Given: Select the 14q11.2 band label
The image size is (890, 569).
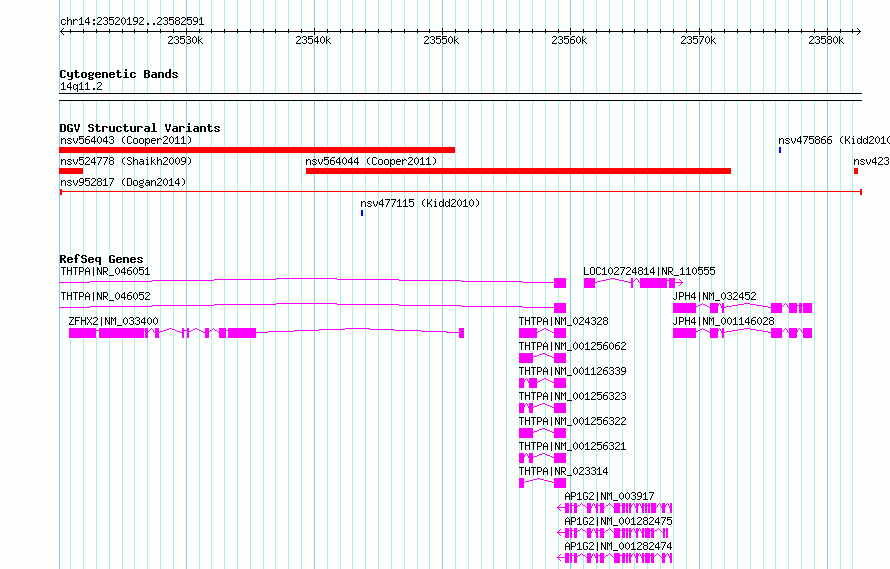Looking at the screenshot, I should click(81, 86).
